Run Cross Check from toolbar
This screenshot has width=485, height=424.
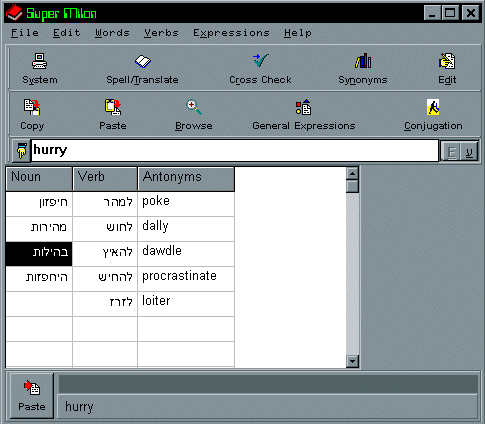click(x=260, y=61)
